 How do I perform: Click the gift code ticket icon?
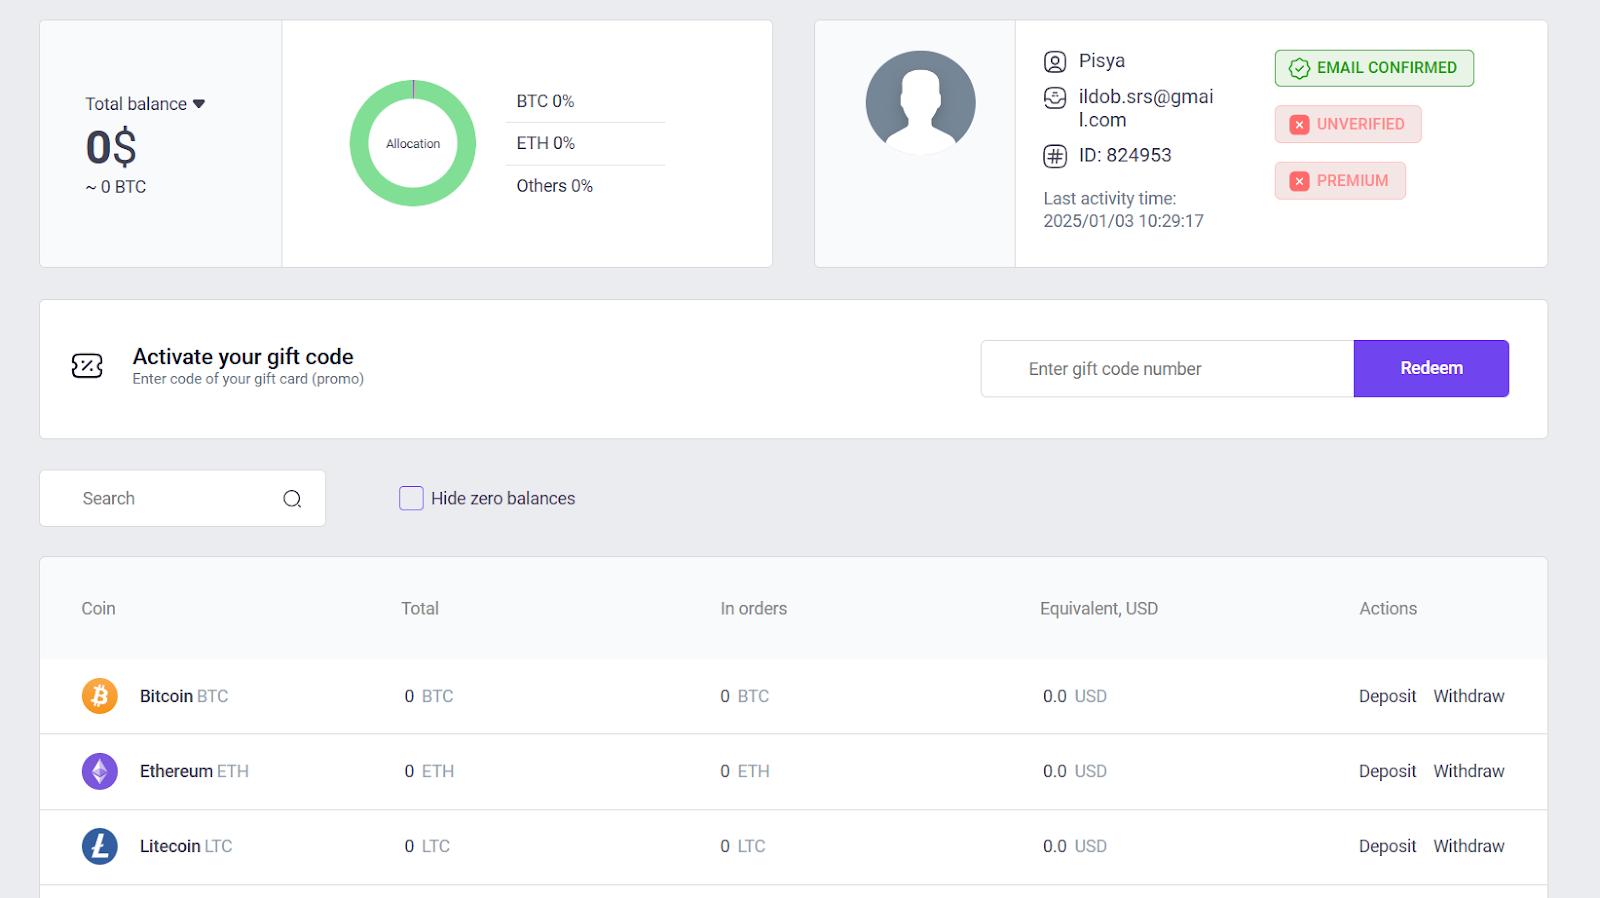tap(87, 366)
